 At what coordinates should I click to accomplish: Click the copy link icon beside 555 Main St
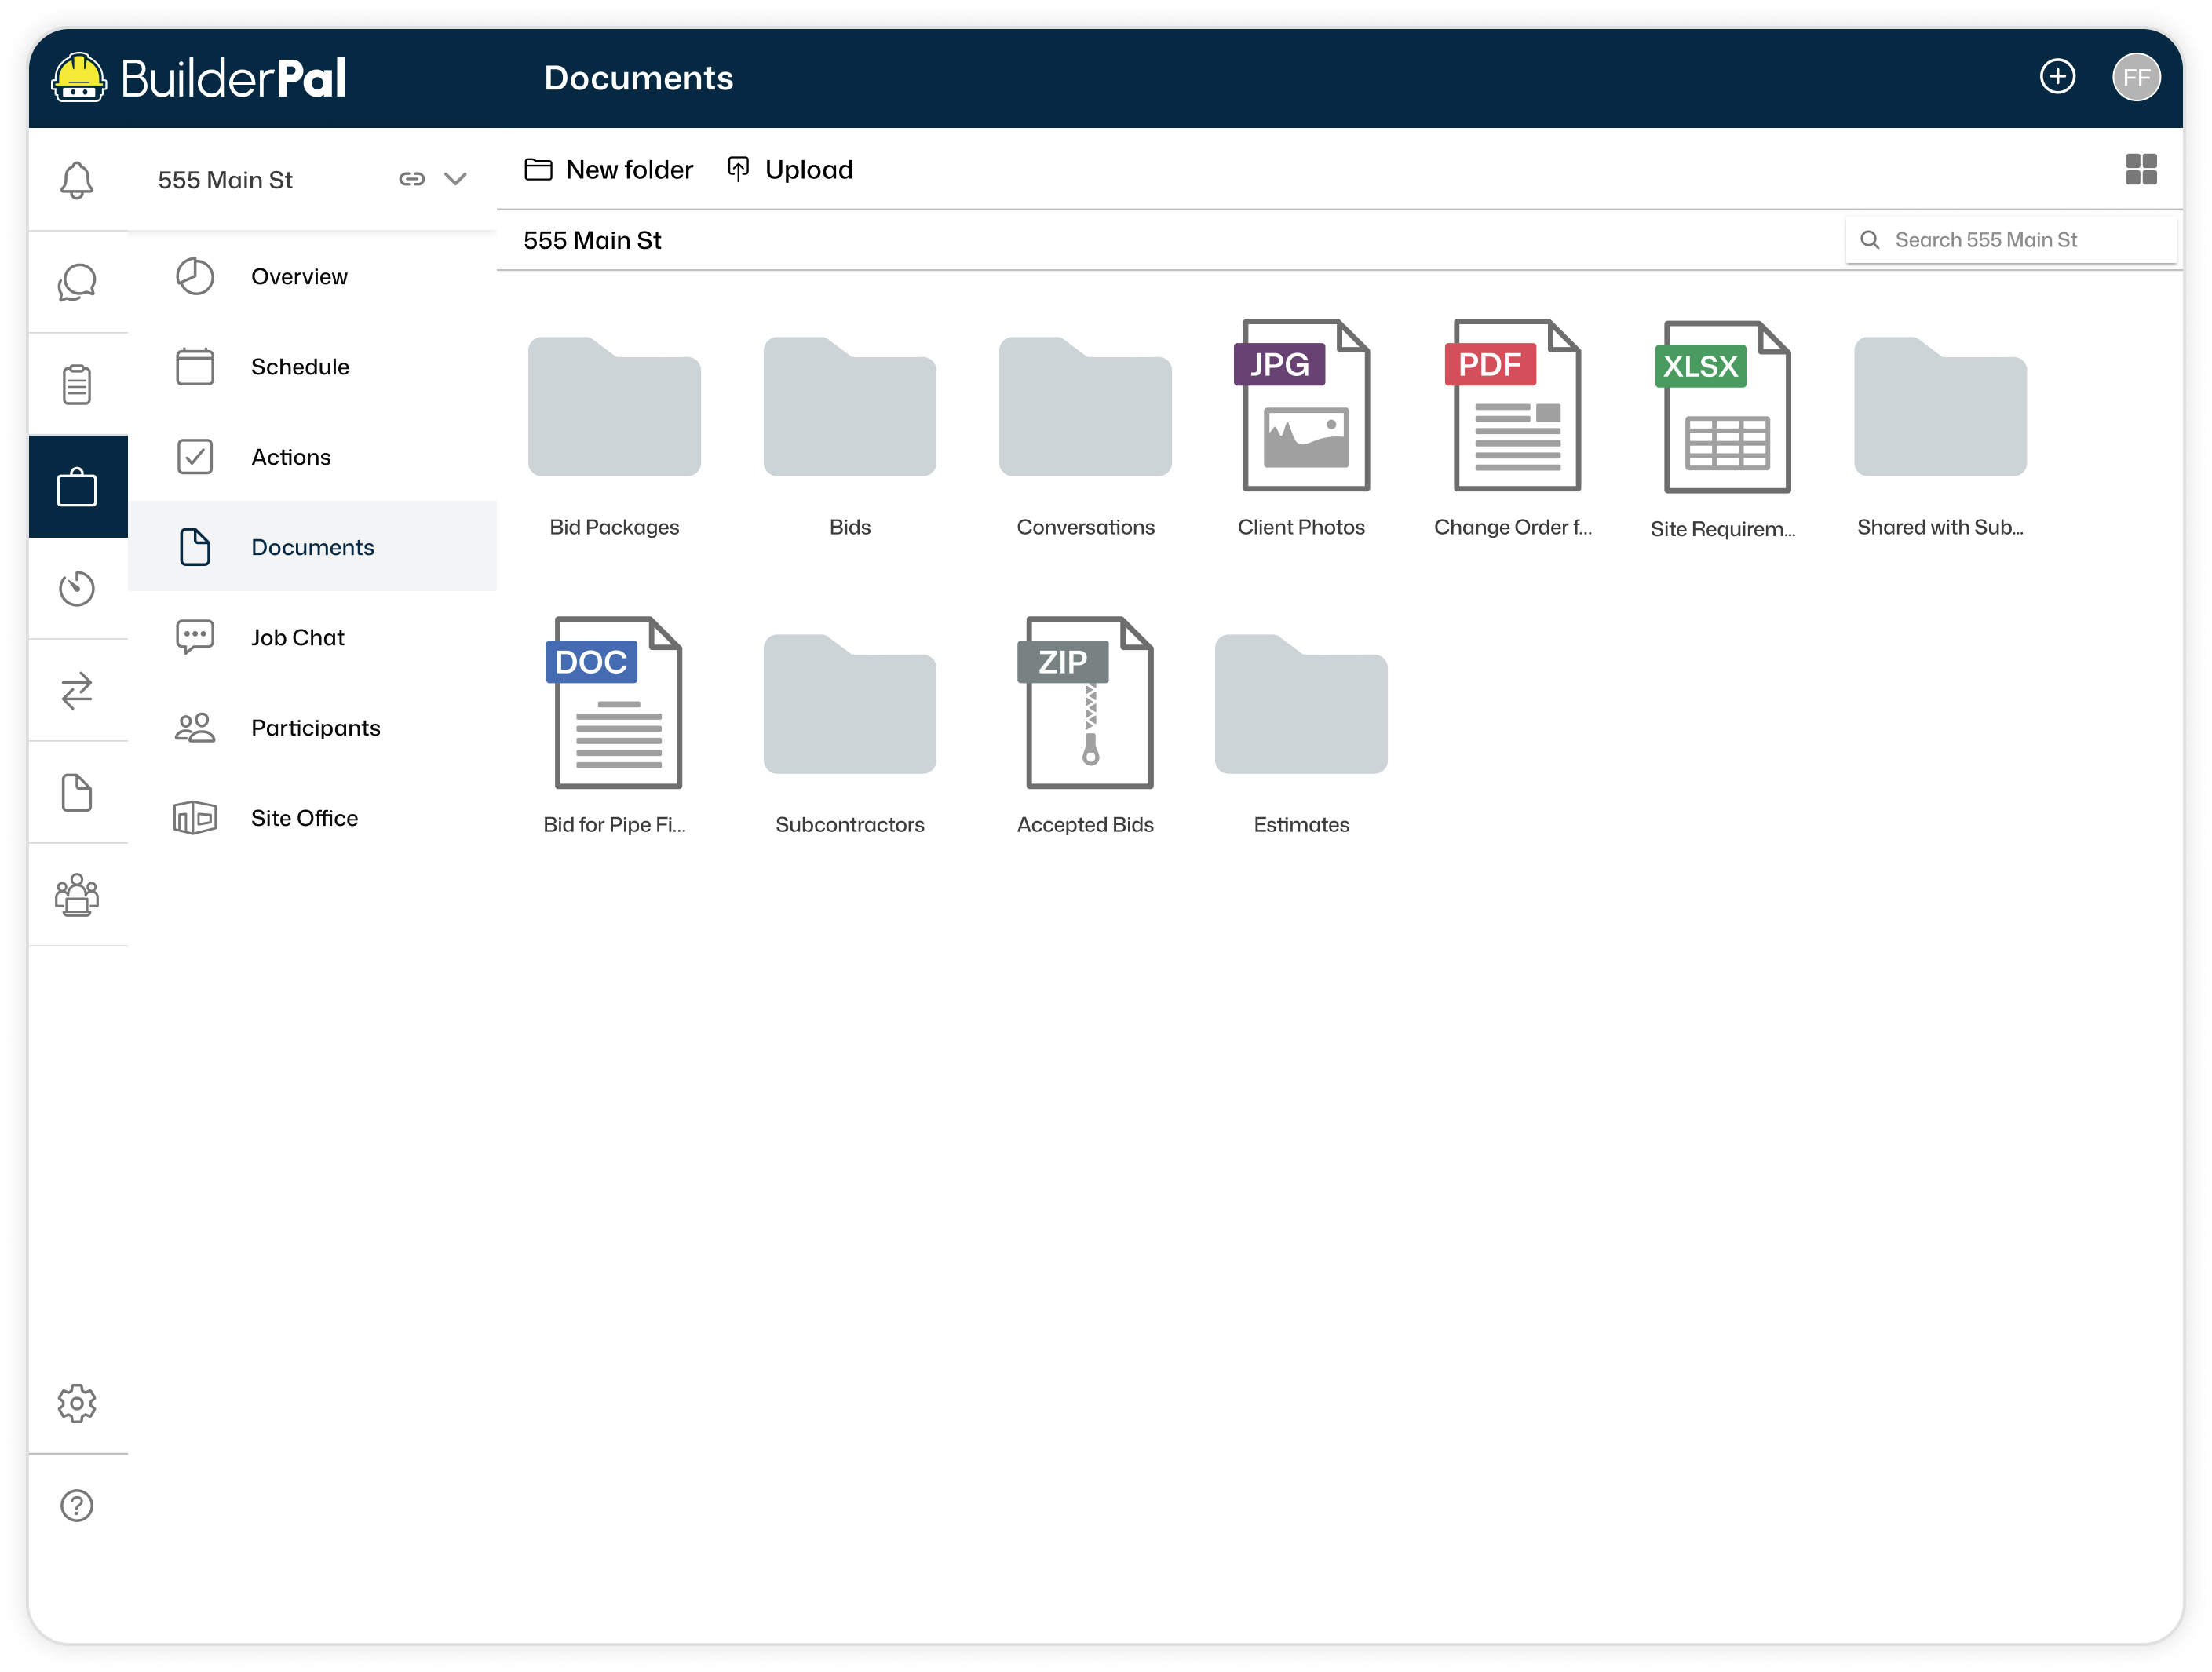(412, 179)
